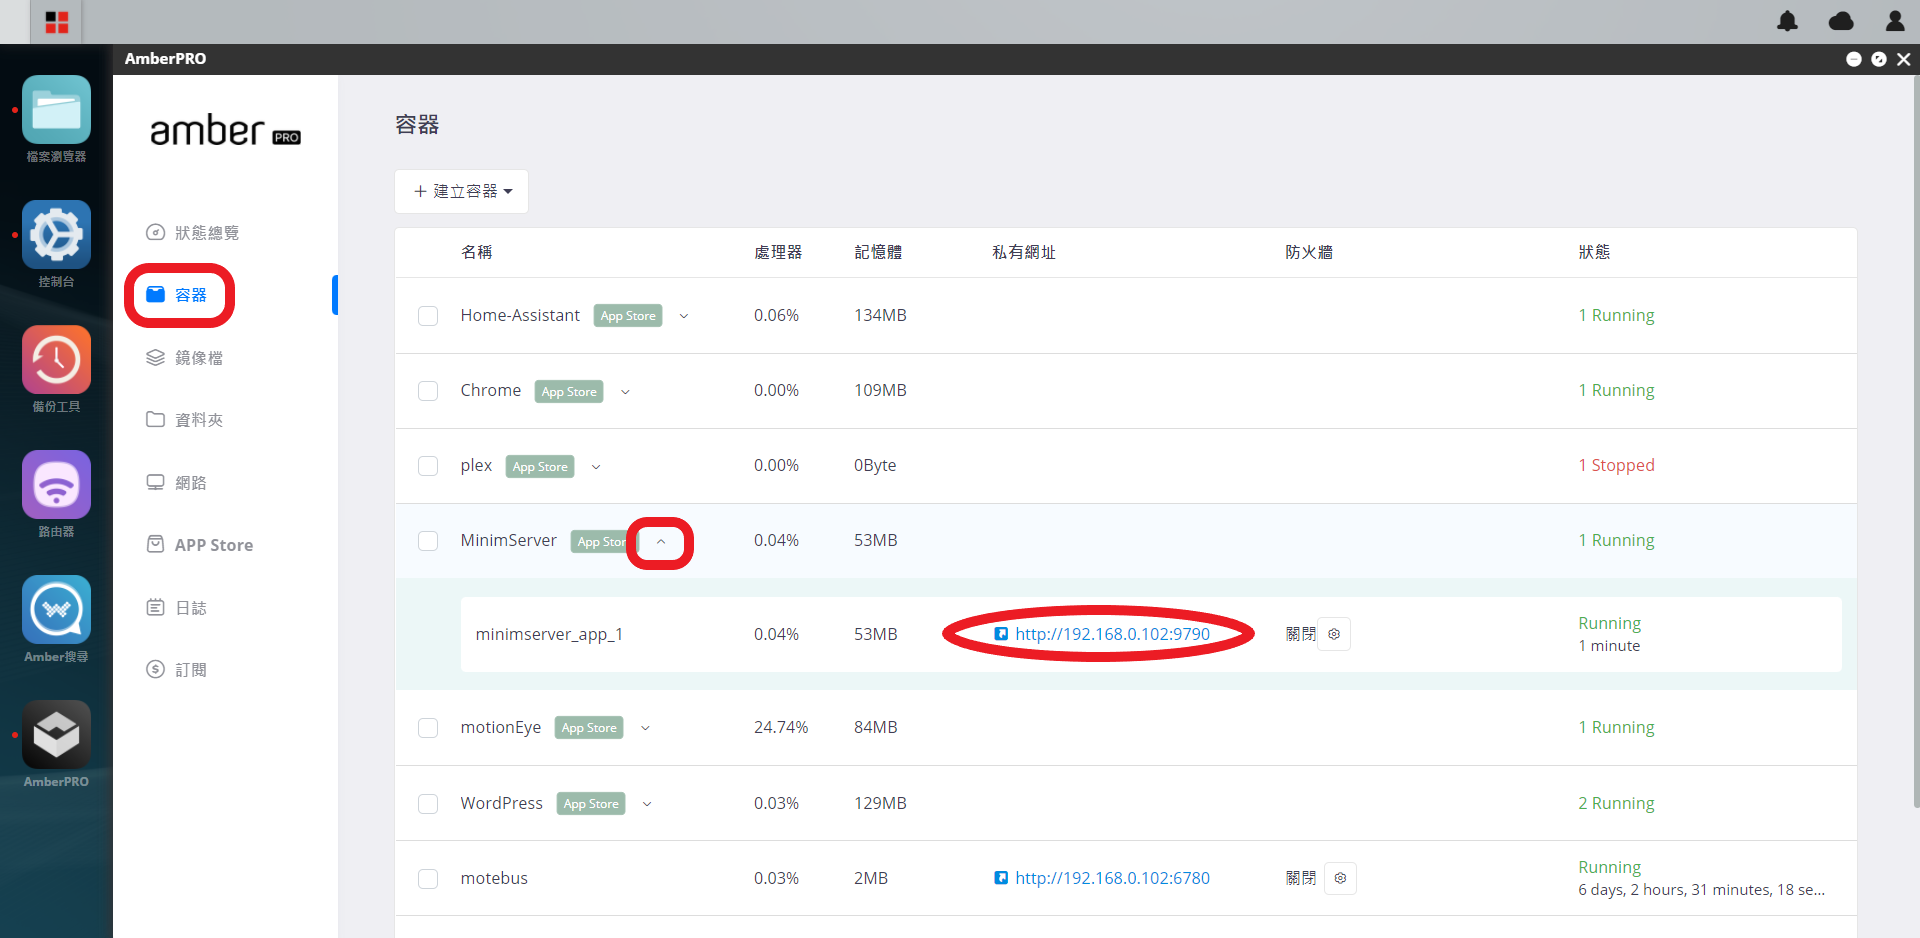Click the AmberPRO dock icon
Image resolution: width=1920 pixels, height=938 pixels.
(56, 735)
